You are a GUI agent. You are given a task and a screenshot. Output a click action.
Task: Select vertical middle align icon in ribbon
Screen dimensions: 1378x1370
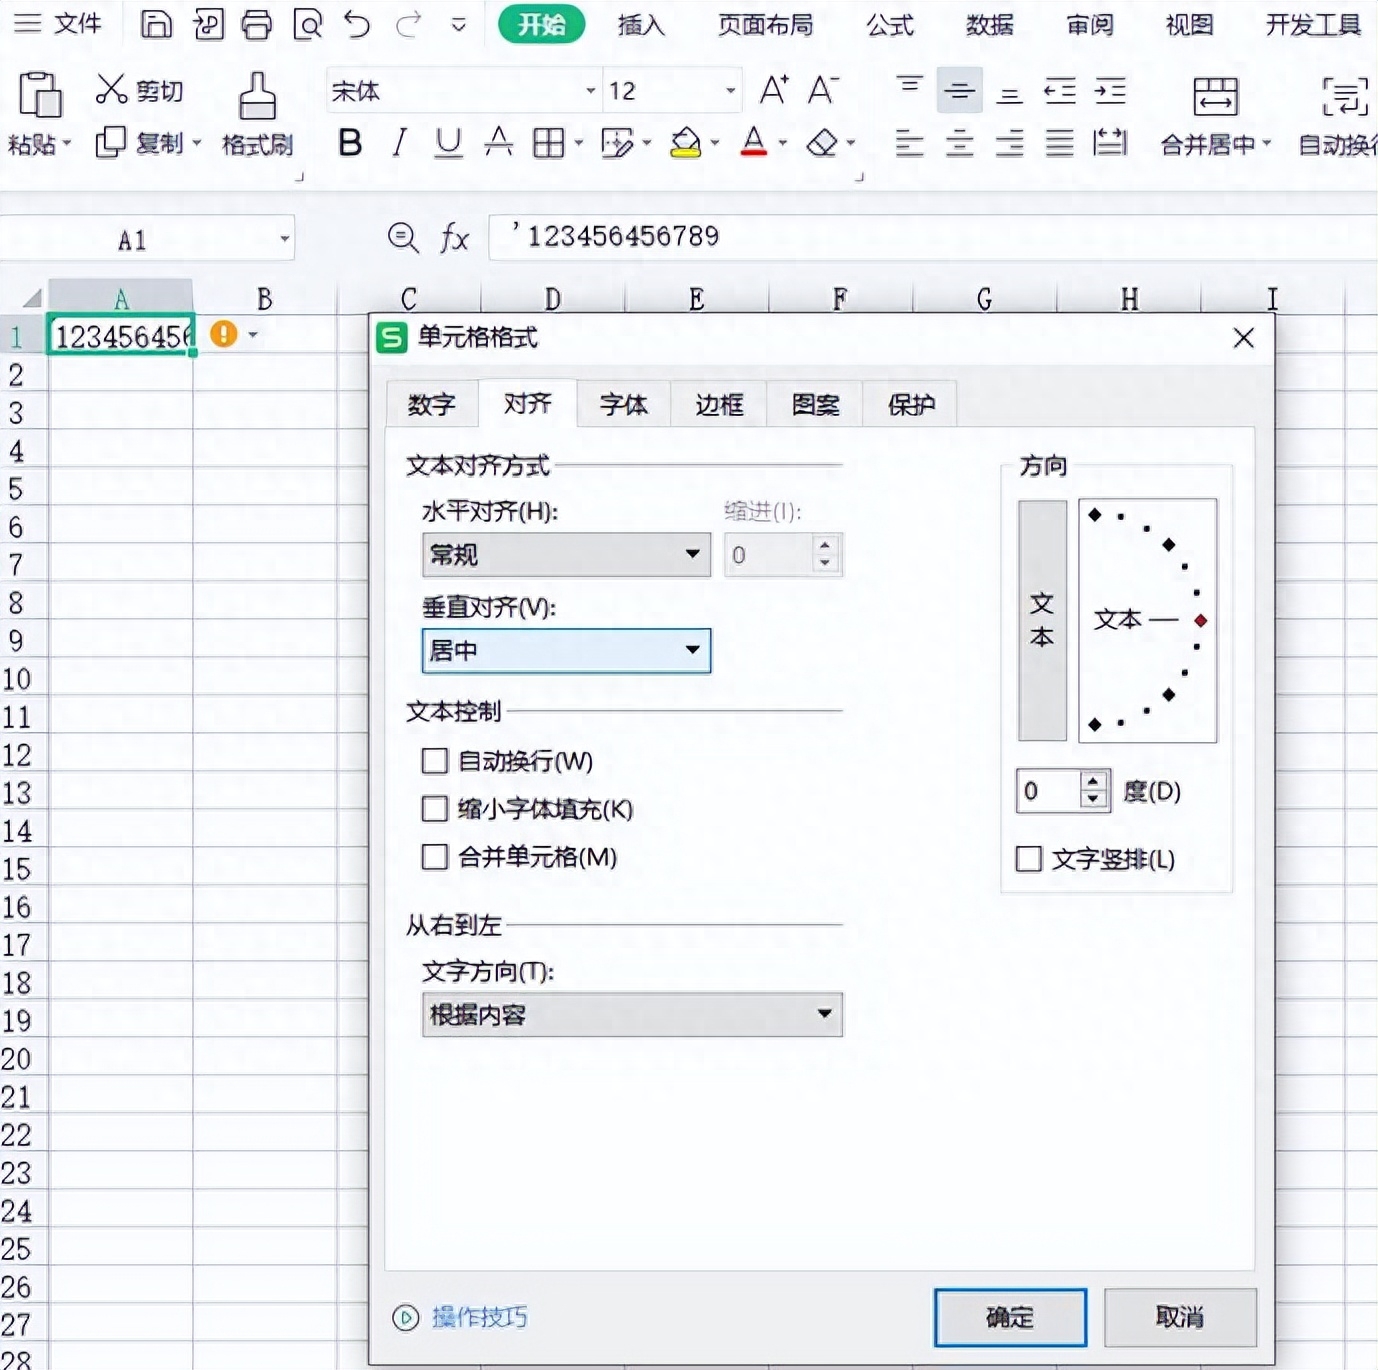960,91
